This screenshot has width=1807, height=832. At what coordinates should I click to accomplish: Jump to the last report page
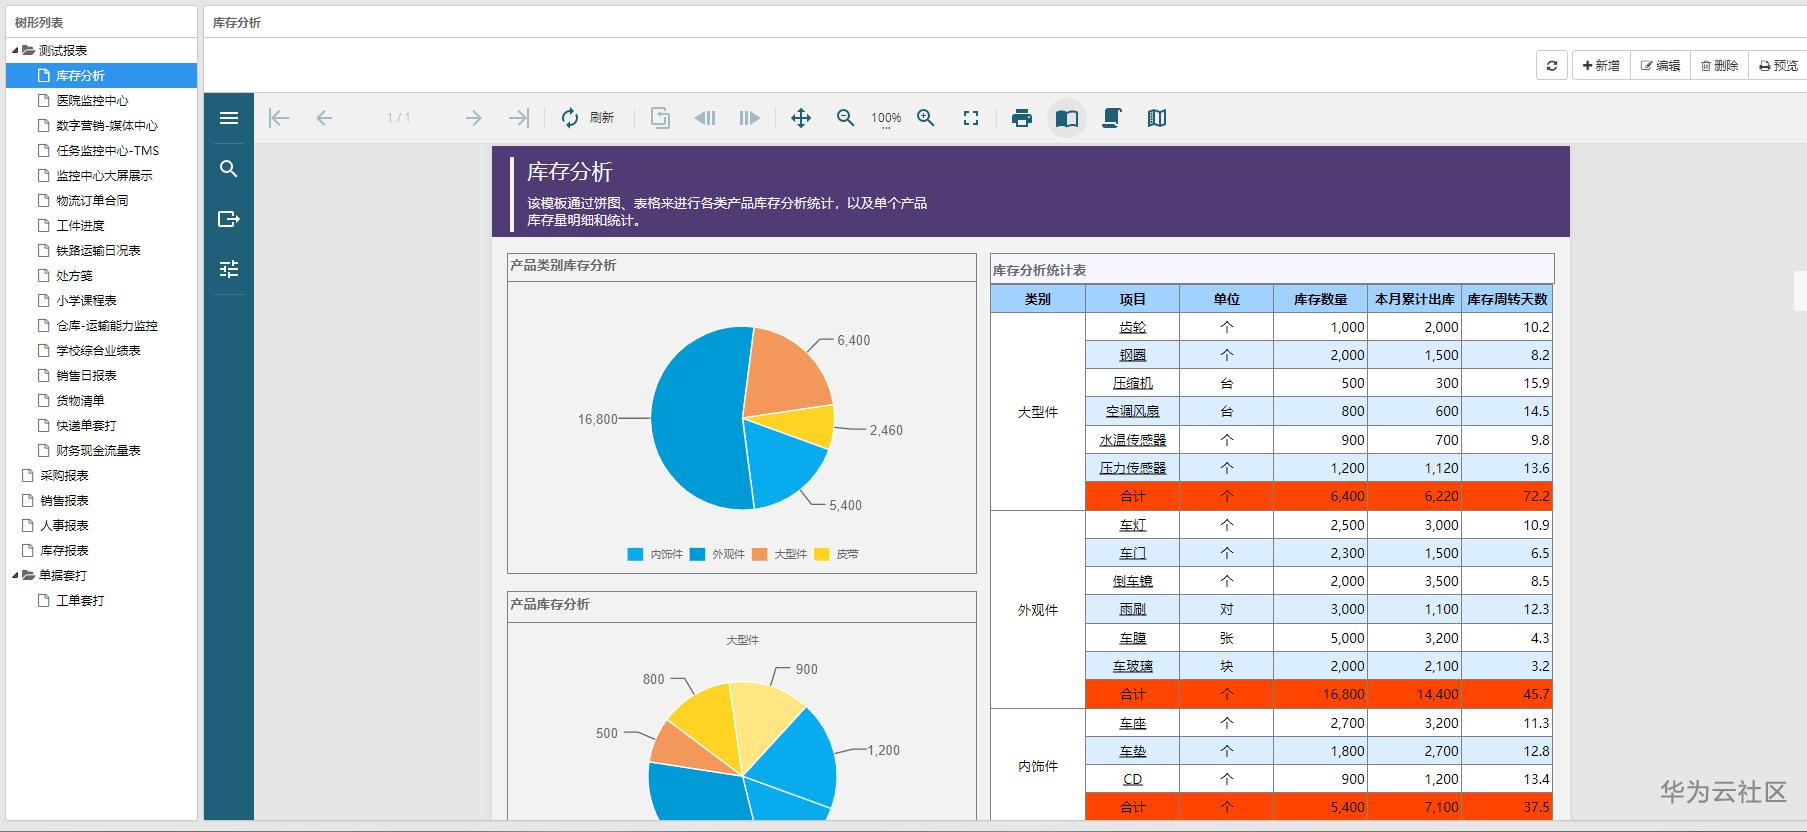point(518,118)
